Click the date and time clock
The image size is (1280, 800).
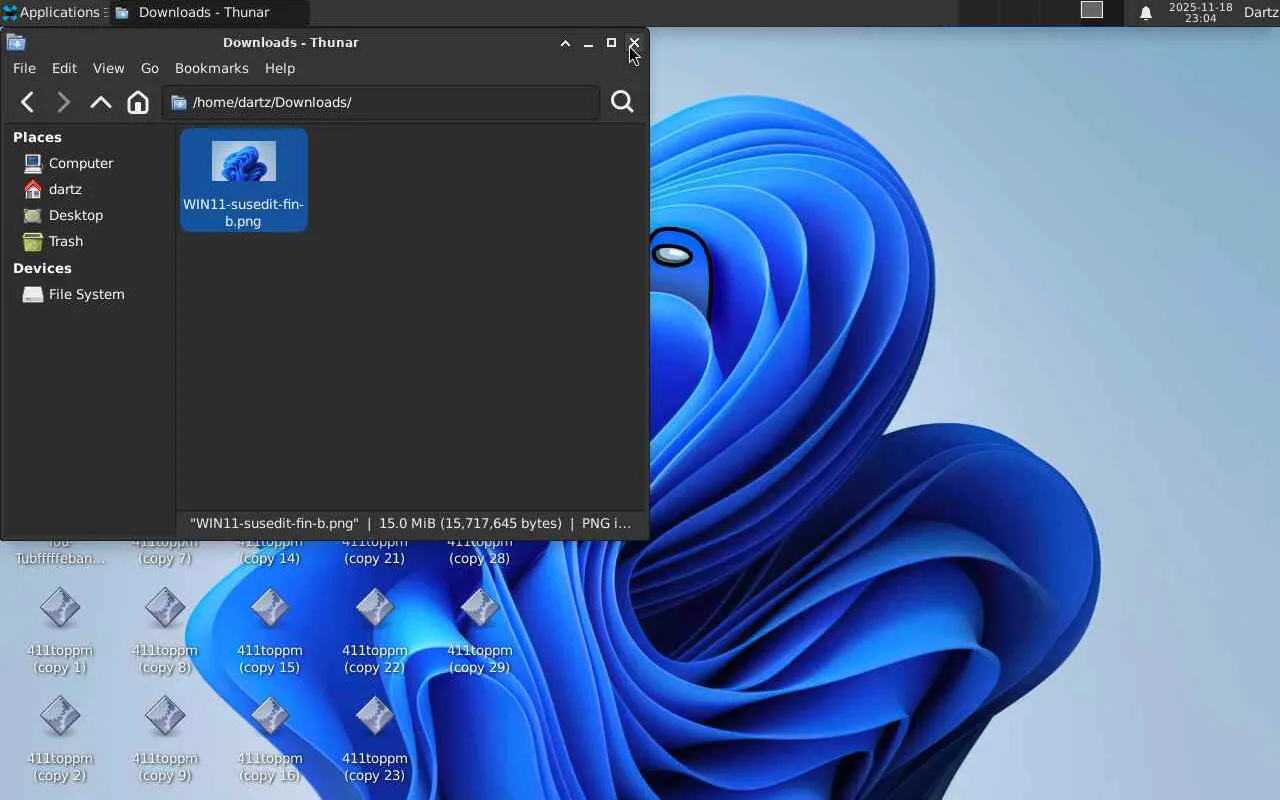pyautogui.click(x=1200, y=13)
